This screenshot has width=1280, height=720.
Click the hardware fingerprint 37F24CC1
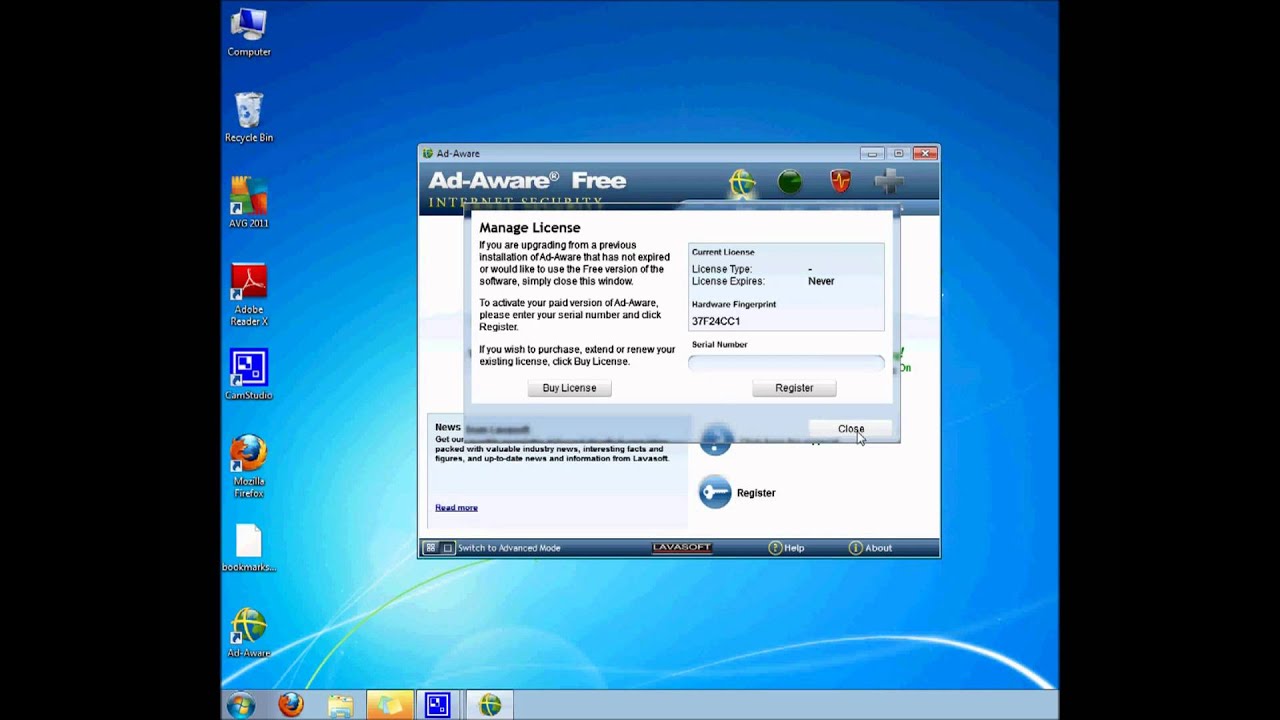coord(716,322)
